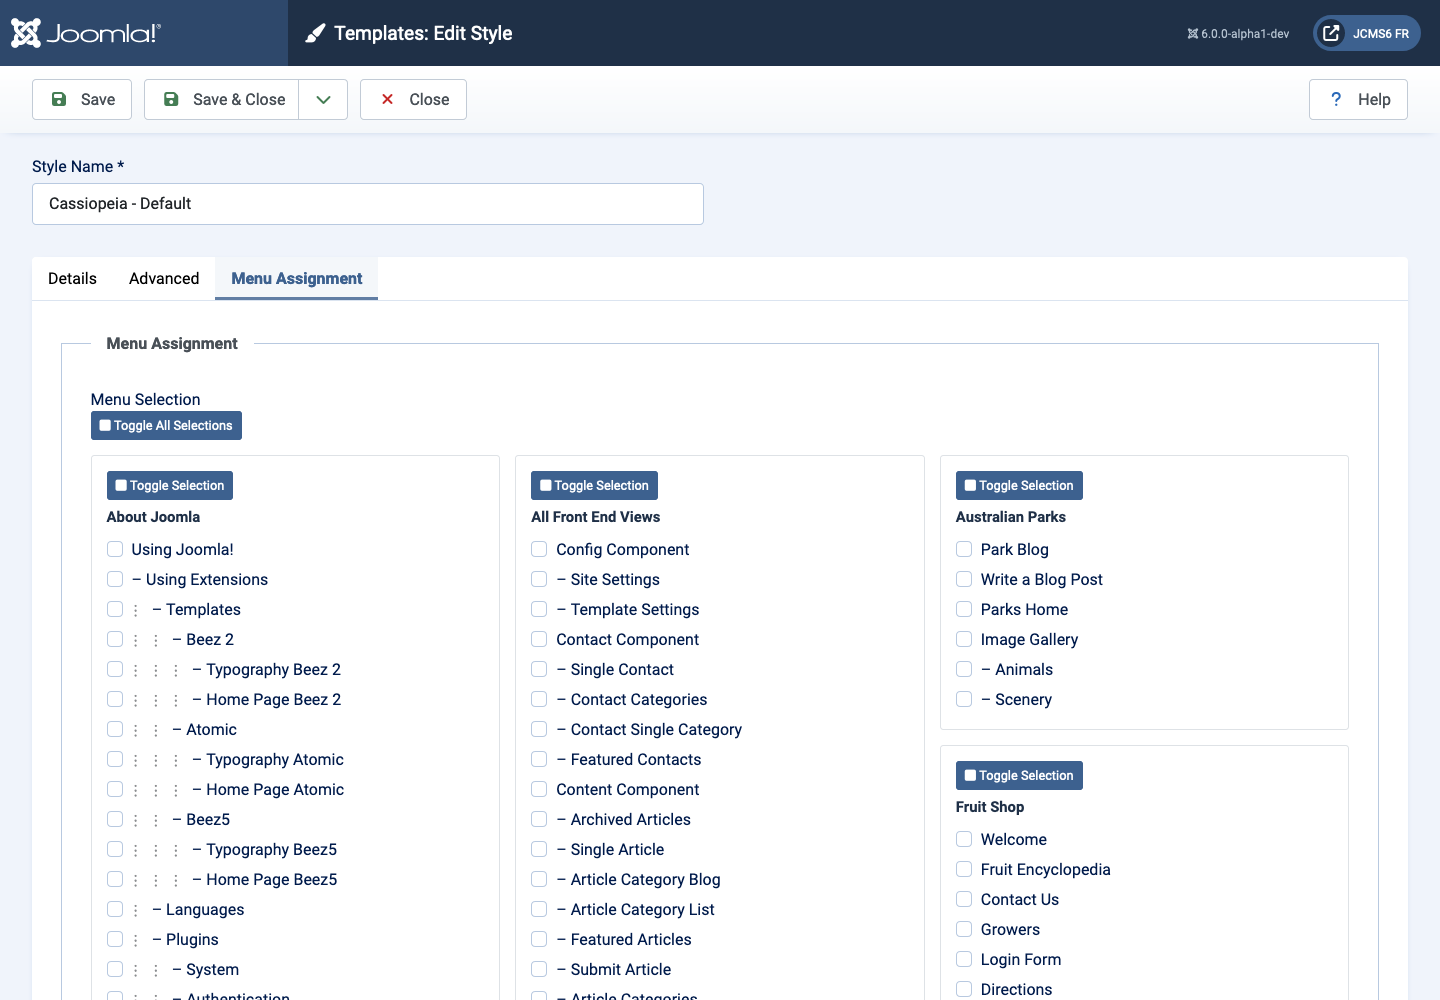1440x1000 pixels.
Task: Check Single Article checkbox
Action: click(539, 849)
